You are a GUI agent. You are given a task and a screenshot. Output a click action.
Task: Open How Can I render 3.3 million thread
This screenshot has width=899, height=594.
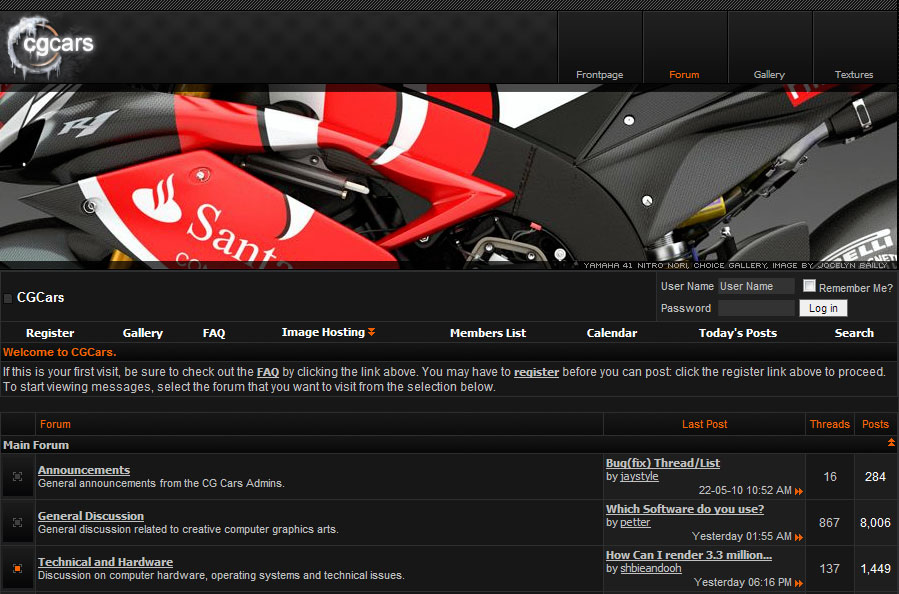[x=689, y=555]
